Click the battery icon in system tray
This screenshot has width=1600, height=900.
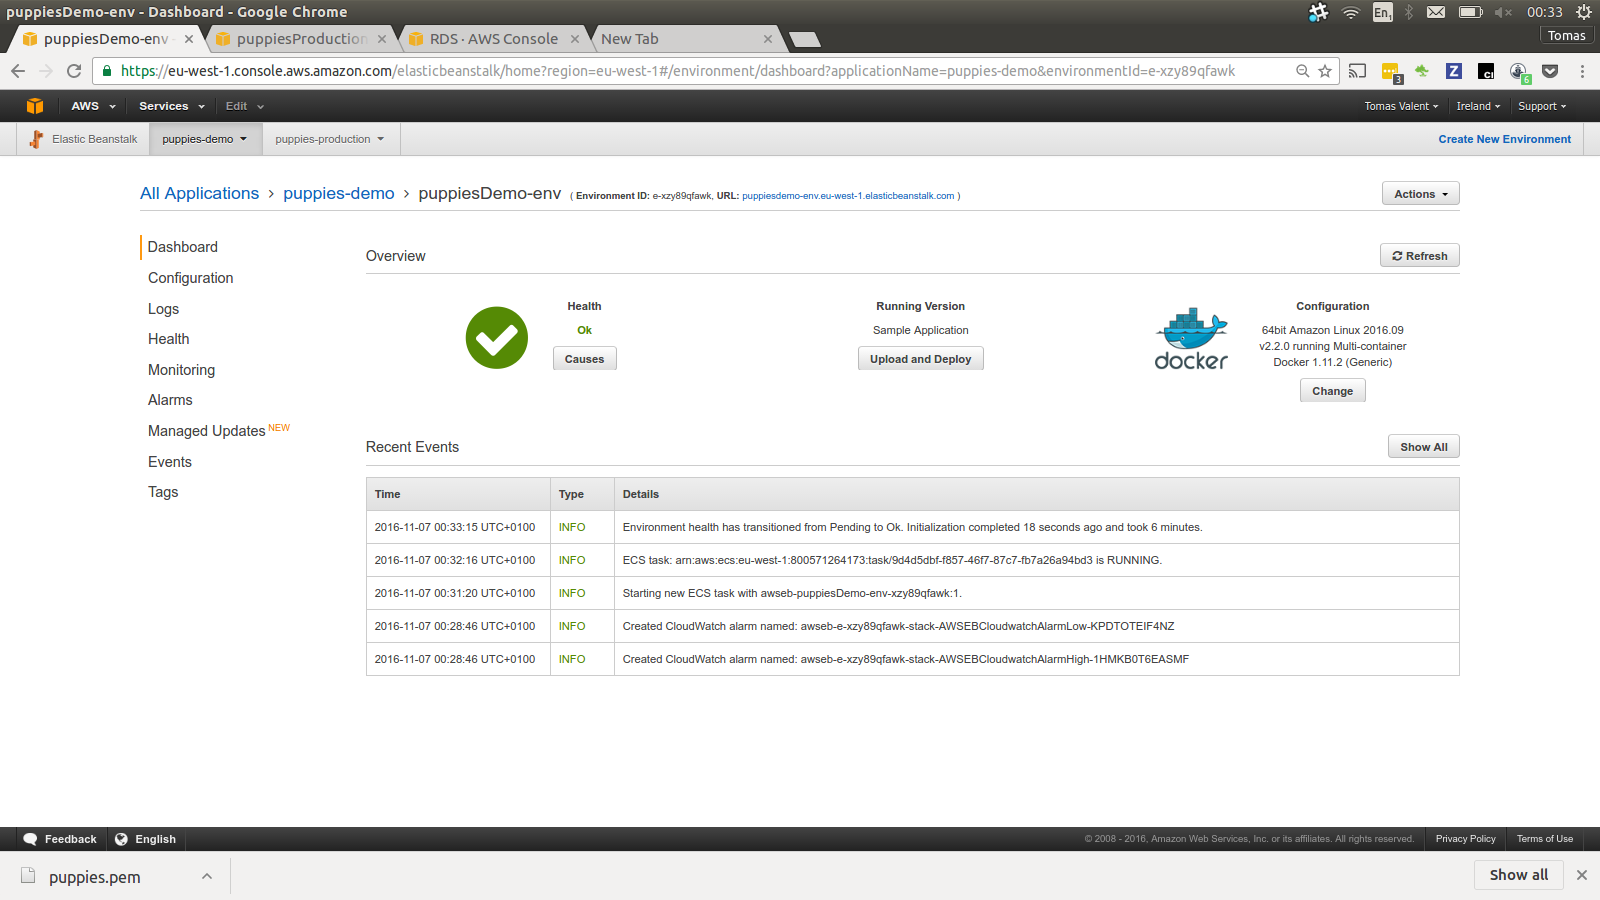[1470, 12]
